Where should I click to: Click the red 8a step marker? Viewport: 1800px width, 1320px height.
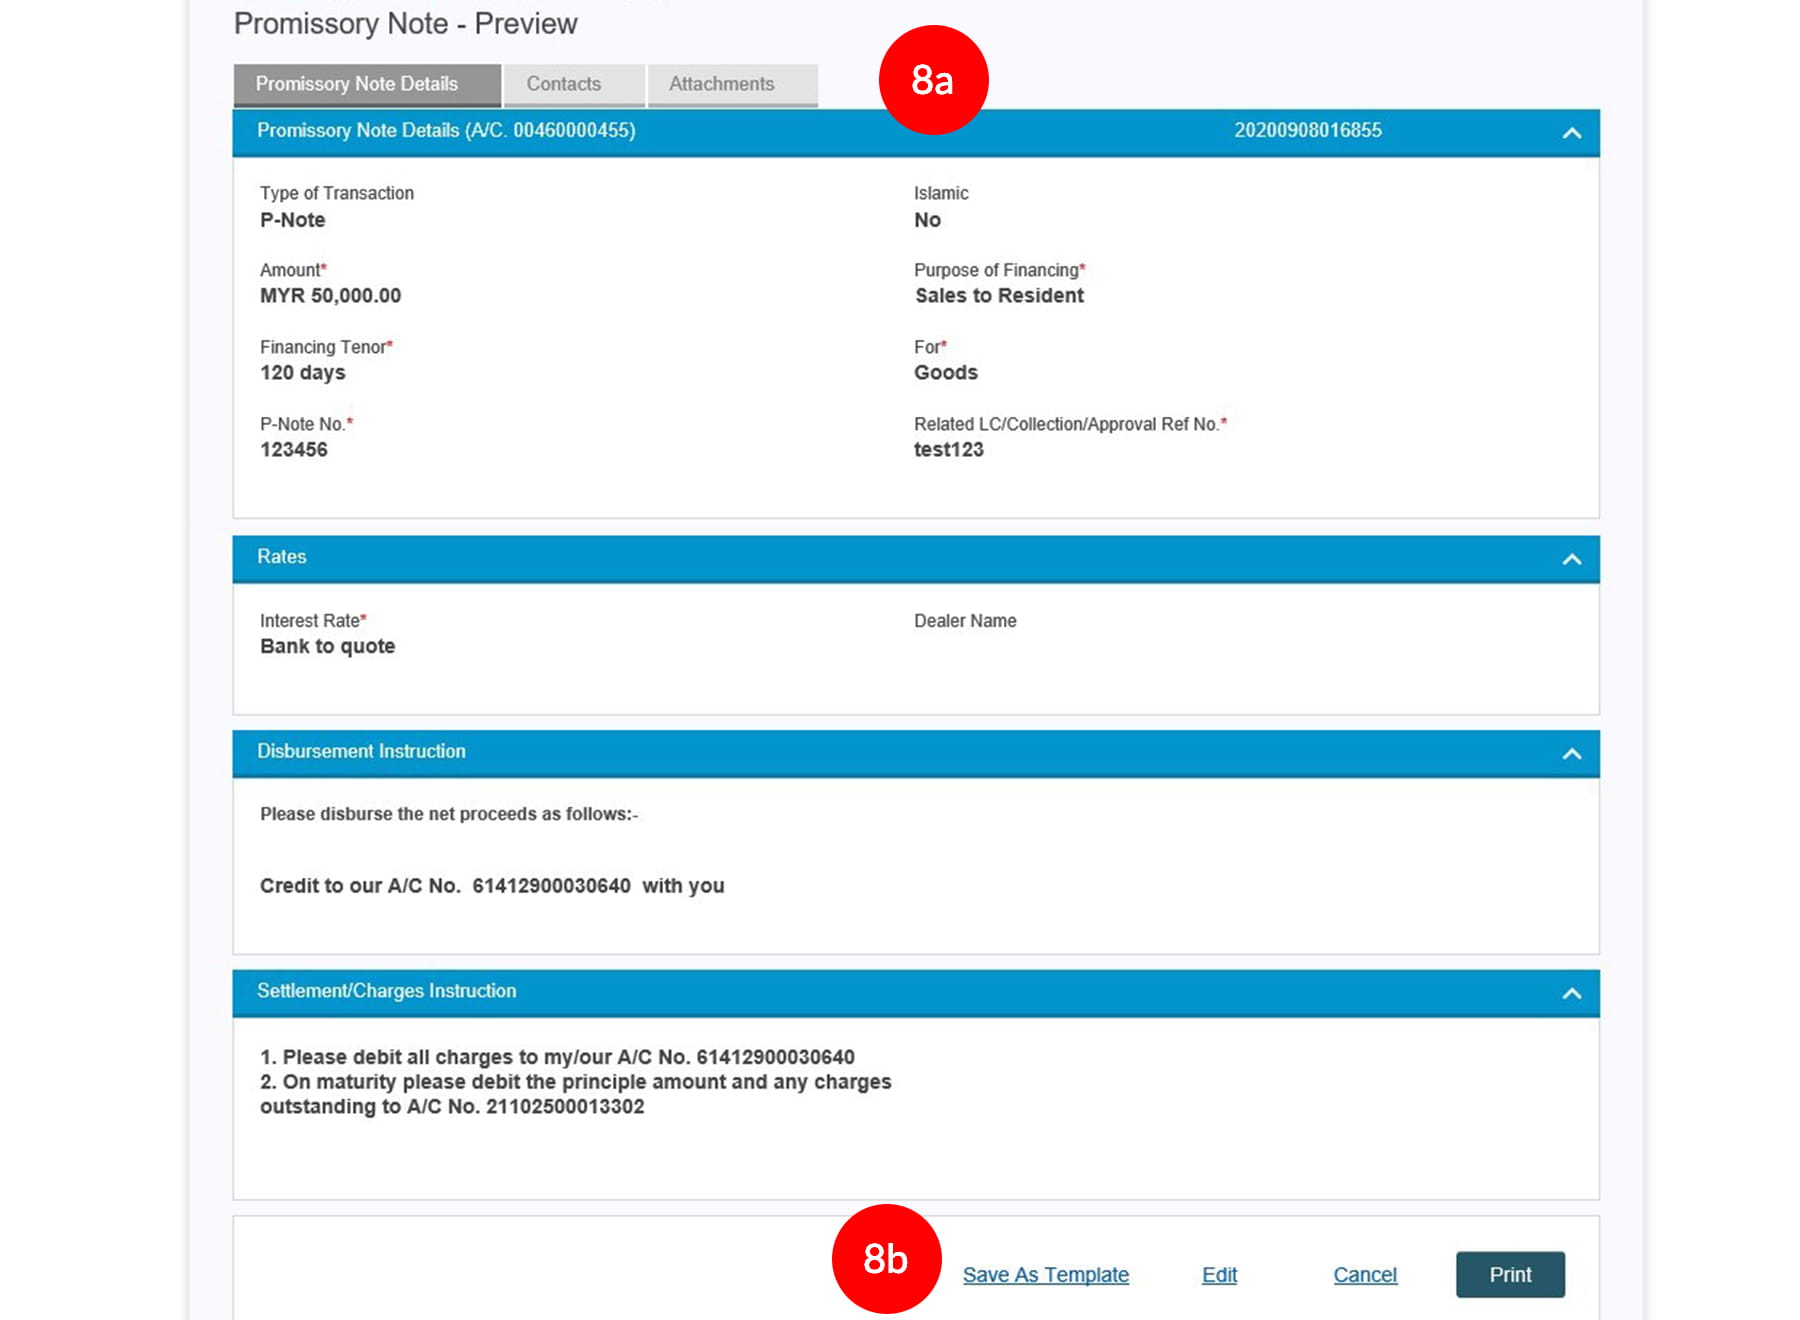932,80
